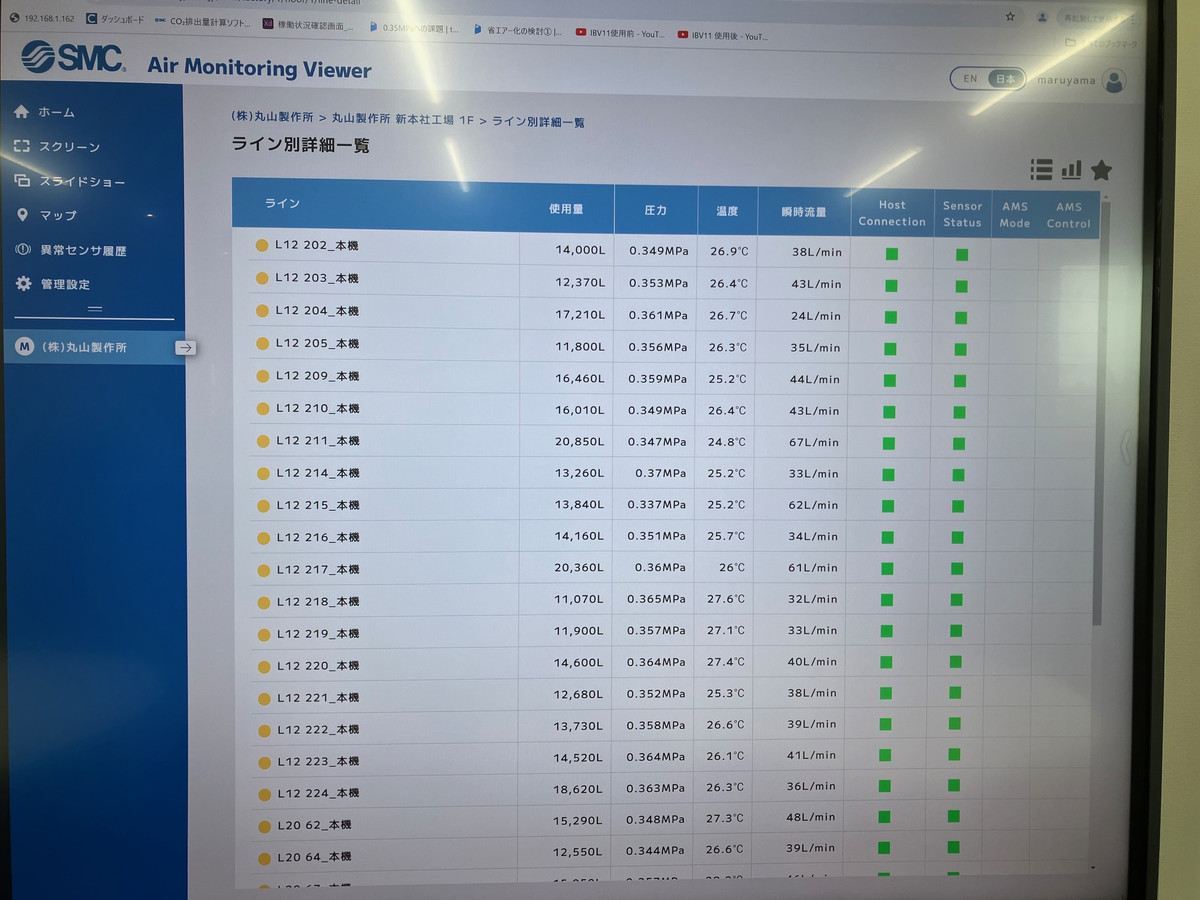Select row L12 204_本機
The image size is (1200, 900).
tap(671, 313)
